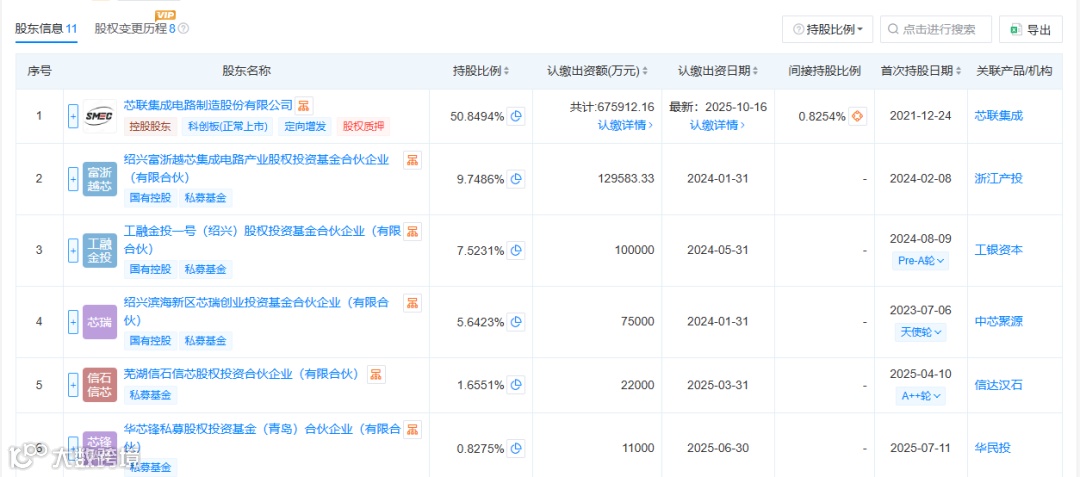This screenshot has height=477, width=1080.
Task: Open the A++轮 round dropdown
Action: (x=920, y=396)
